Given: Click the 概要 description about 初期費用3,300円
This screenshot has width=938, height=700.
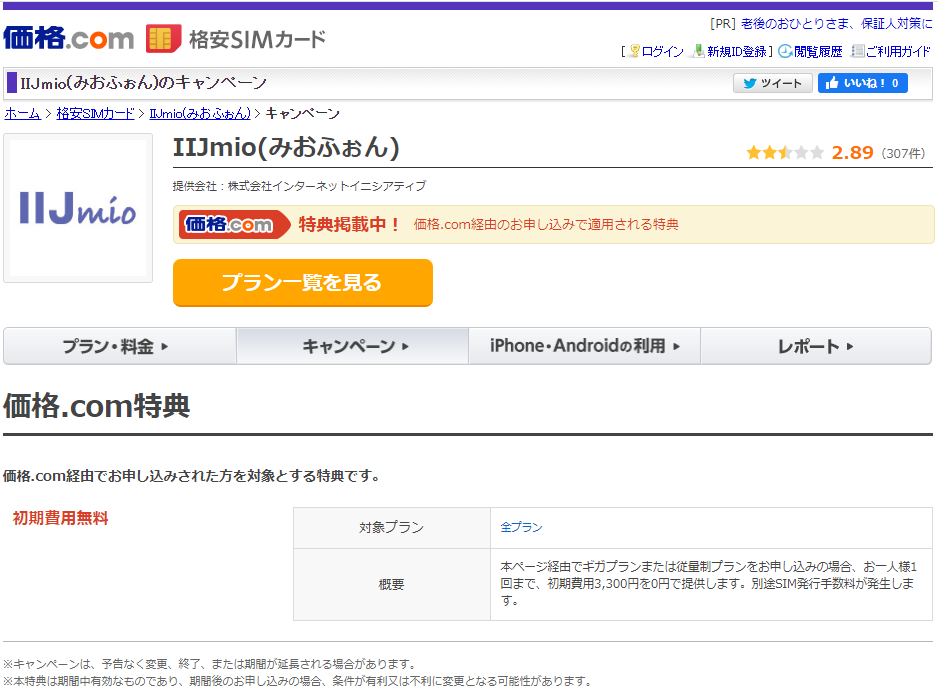Looking at the screenshot, I should (709, 583).
